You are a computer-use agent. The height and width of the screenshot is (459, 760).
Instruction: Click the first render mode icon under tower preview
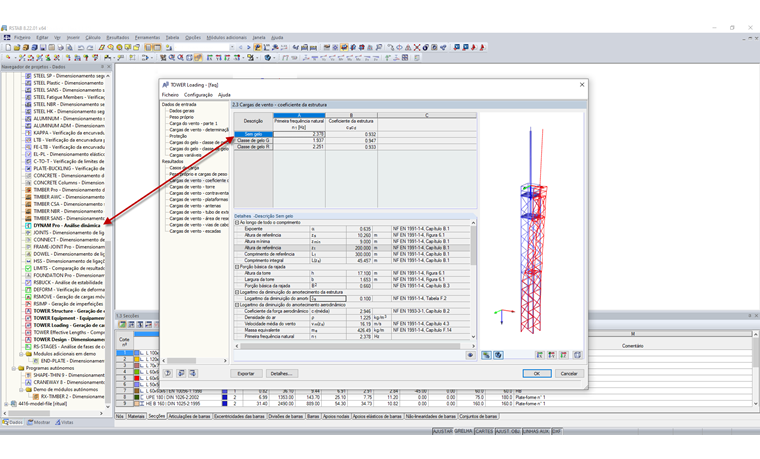[x=486, y=355]
